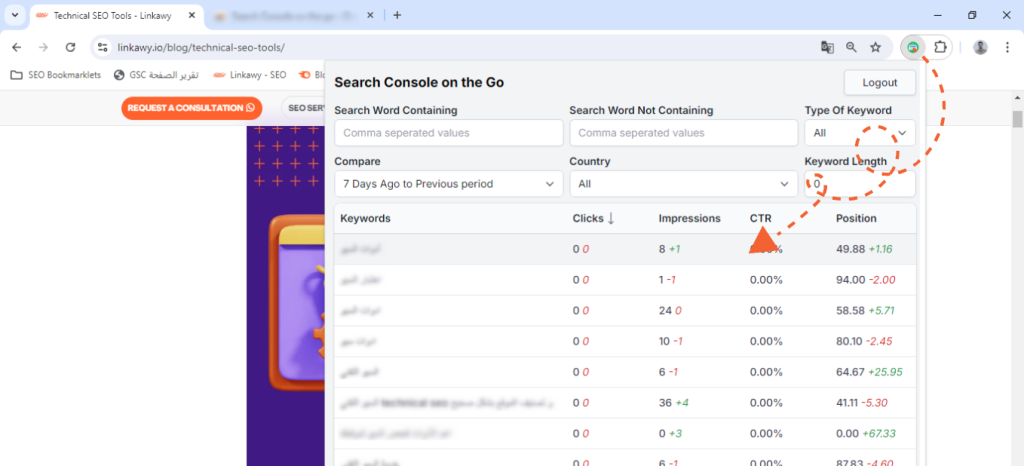Open the Chrome extensions puzzle icon
This screenshot has width=1024, height=466.
pyautogui.click(x=940, y=47)
